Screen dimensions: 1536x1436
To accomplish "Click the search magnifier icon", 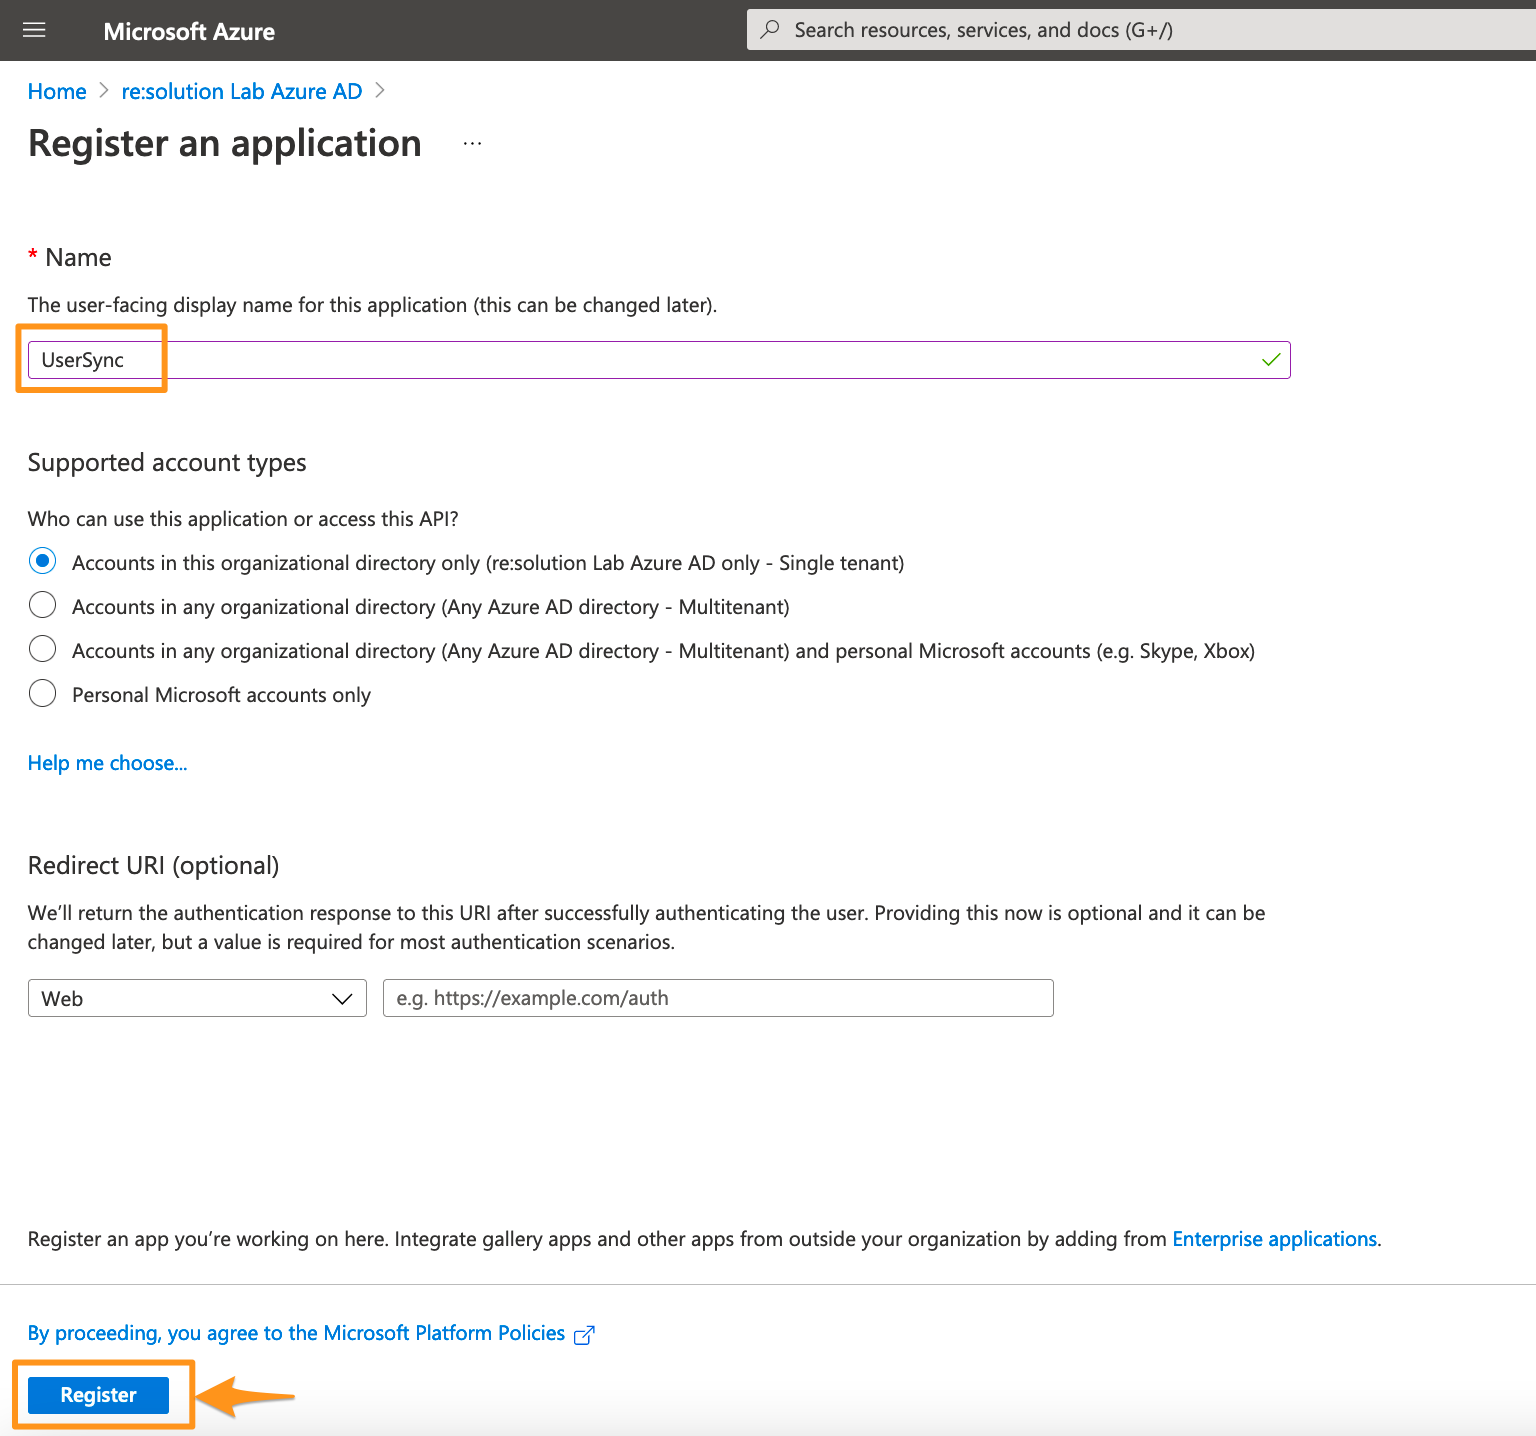I will click(770, 30).
